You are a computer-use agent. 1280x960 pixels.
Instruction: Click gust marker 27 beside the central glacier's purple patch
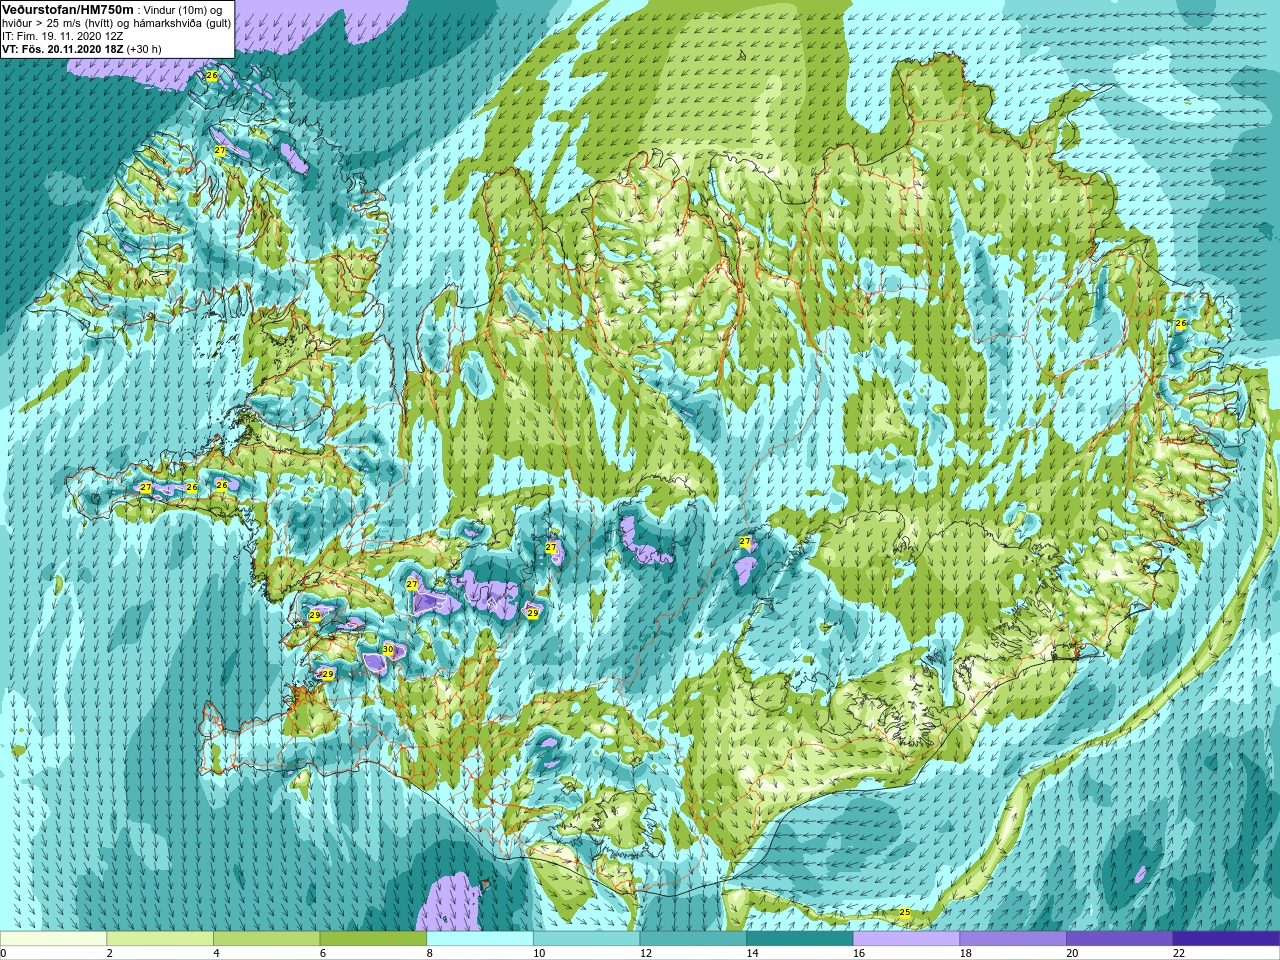[745, 541]
